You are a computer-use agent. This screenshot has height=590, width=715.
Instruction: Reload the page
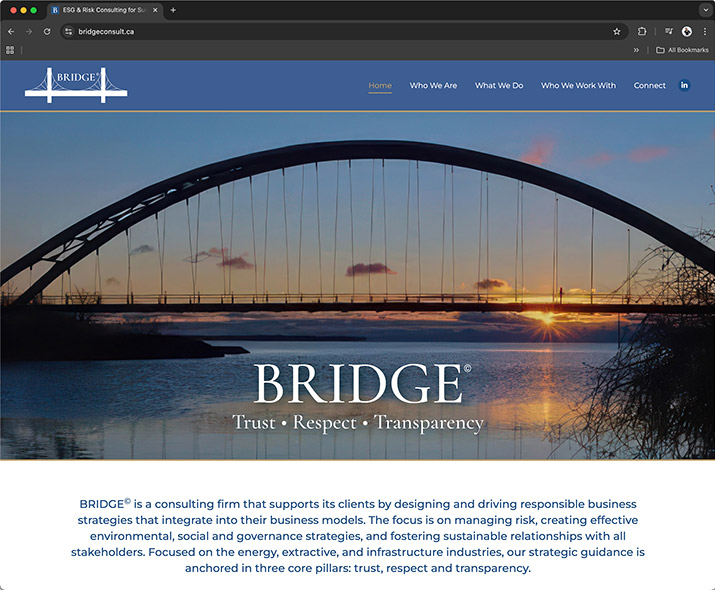46,31
